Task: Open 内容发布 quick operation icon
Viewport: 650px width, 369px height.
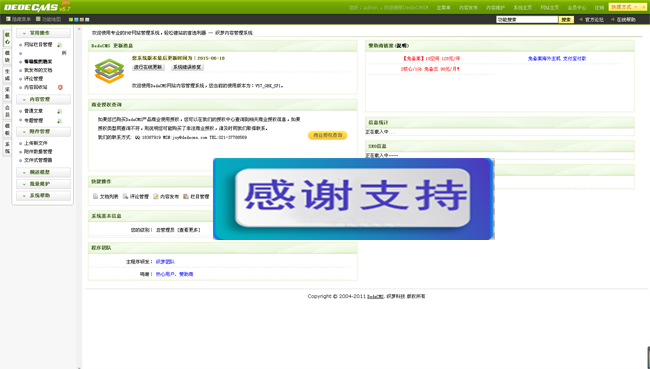Action: coord(156,197)
